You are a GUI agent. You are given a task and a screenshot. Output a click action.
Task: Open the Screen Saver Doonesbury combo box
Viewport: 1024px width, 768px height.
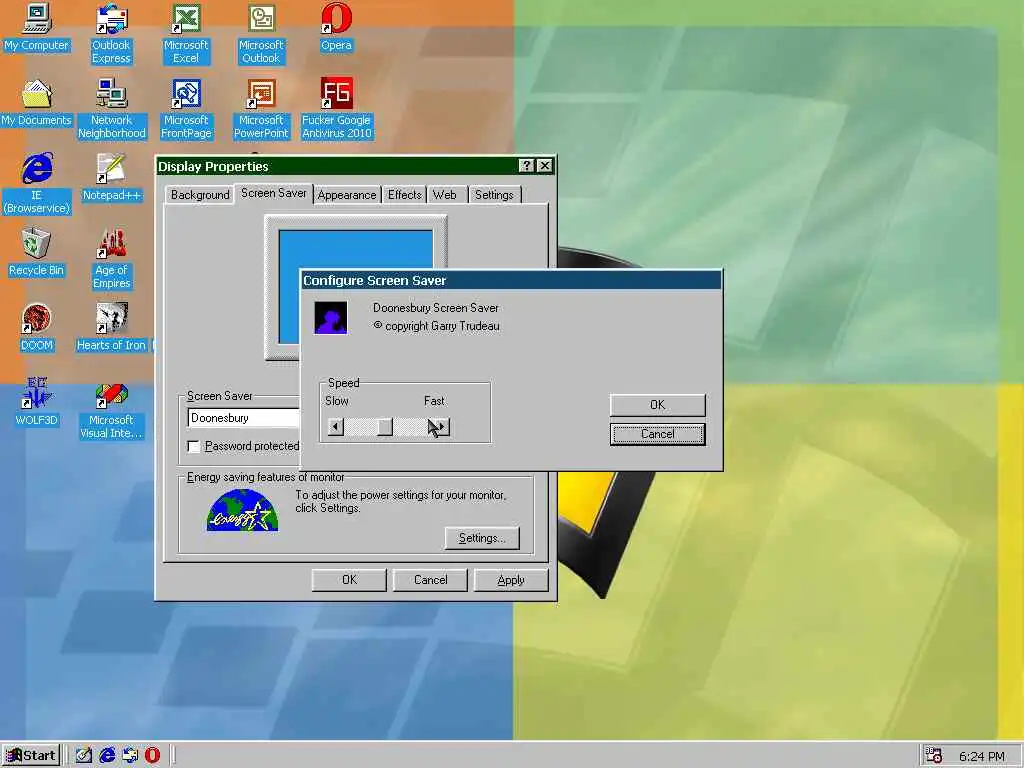244,418
